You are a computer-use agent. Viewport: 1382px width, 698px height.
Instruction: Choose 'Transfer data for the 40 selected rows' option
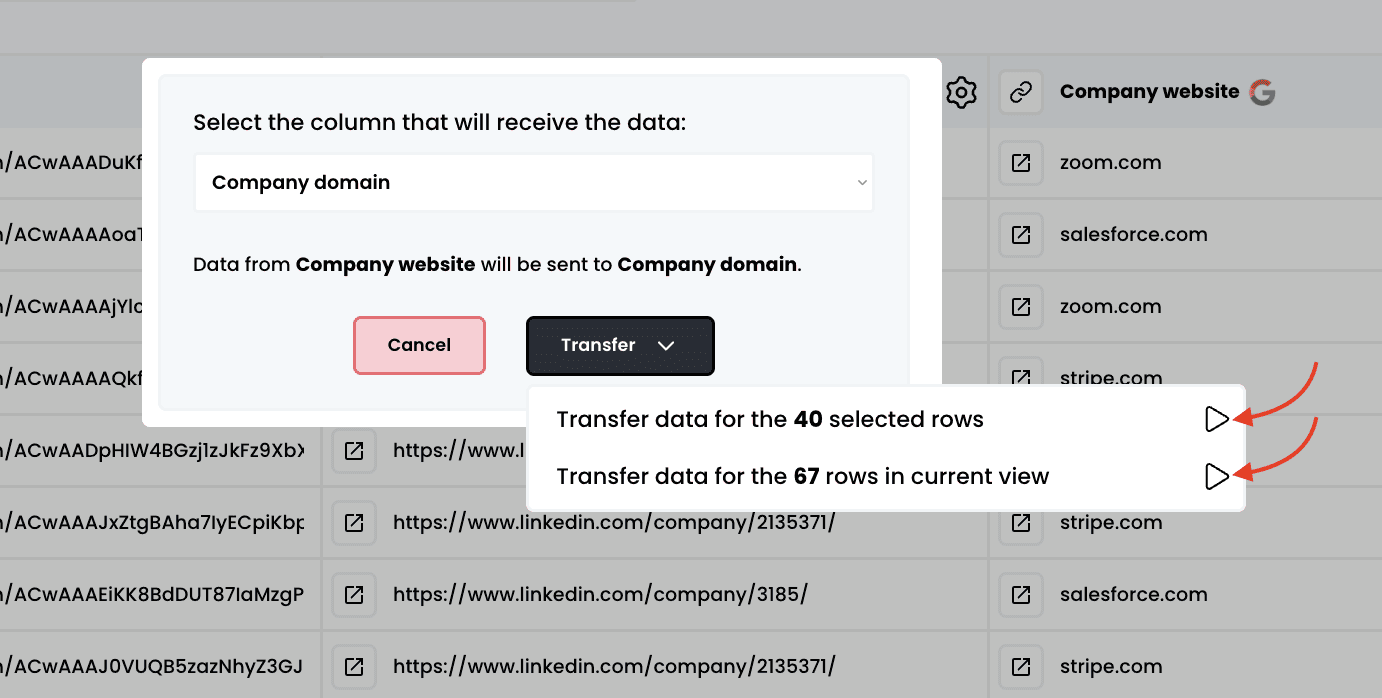click(x=886, y=420)
